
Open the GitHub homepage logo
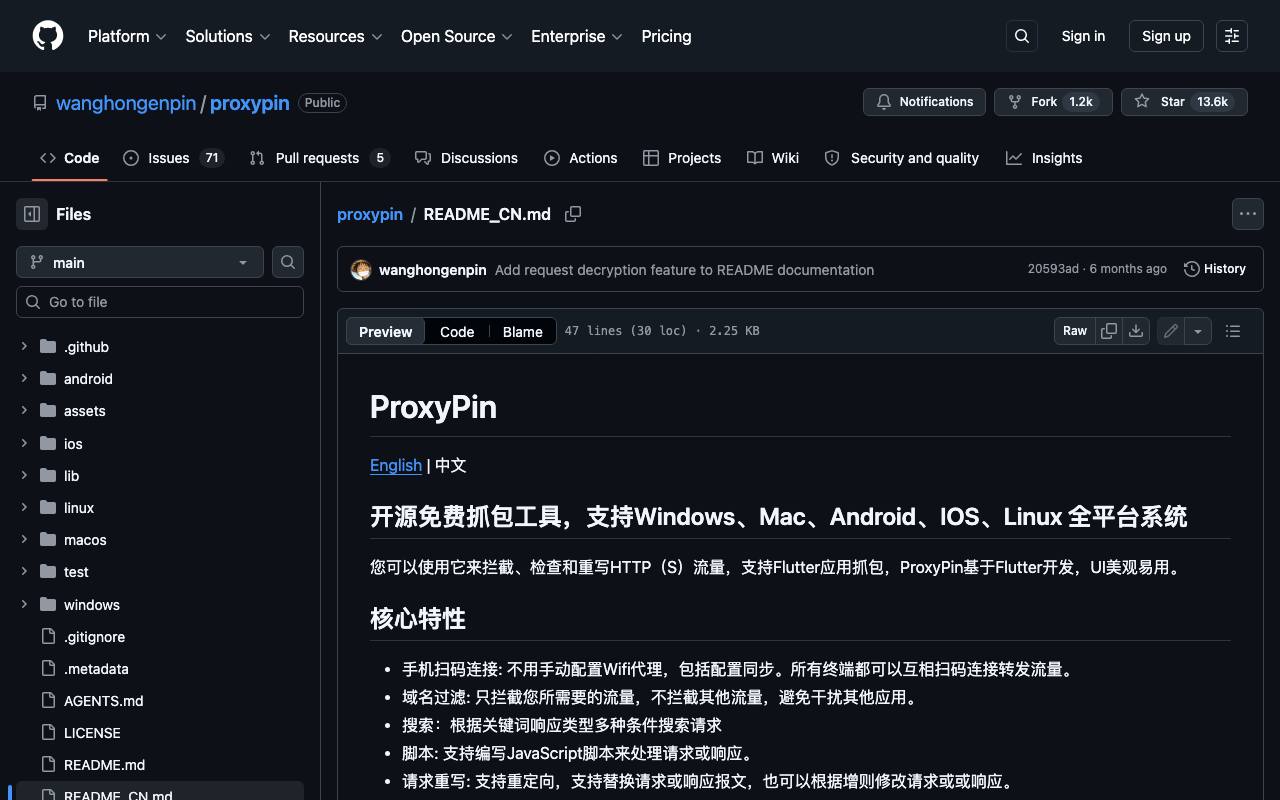48,36
